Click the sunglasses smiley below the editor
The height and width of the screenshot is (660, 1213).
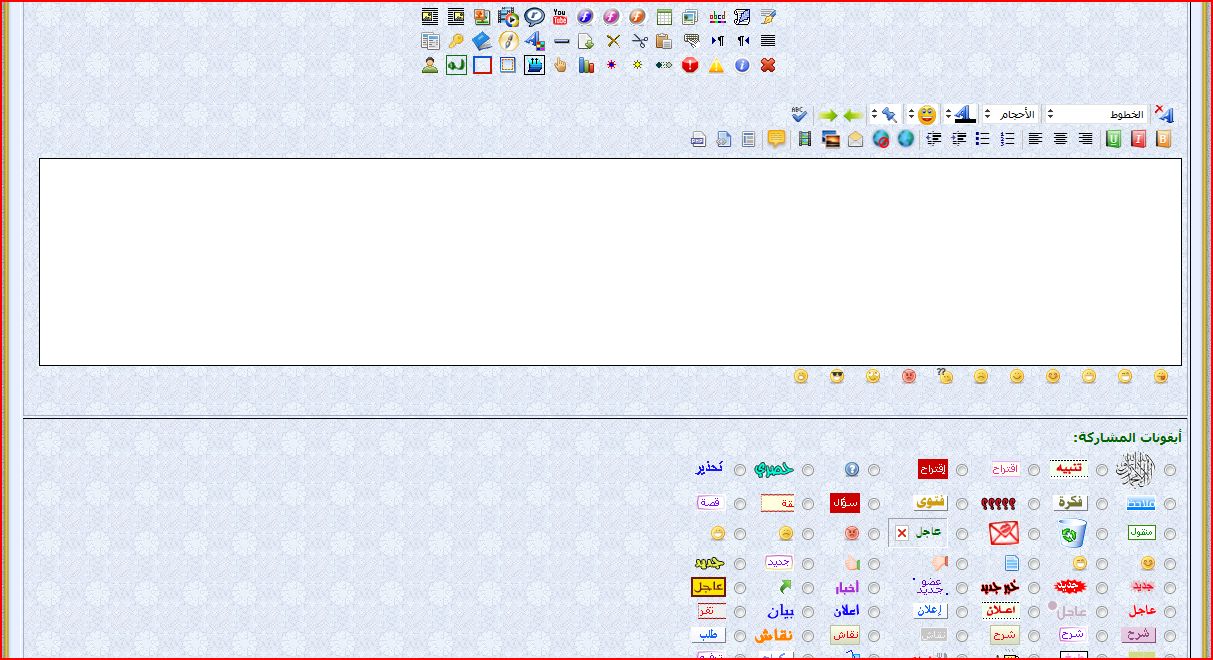(837, 377)
